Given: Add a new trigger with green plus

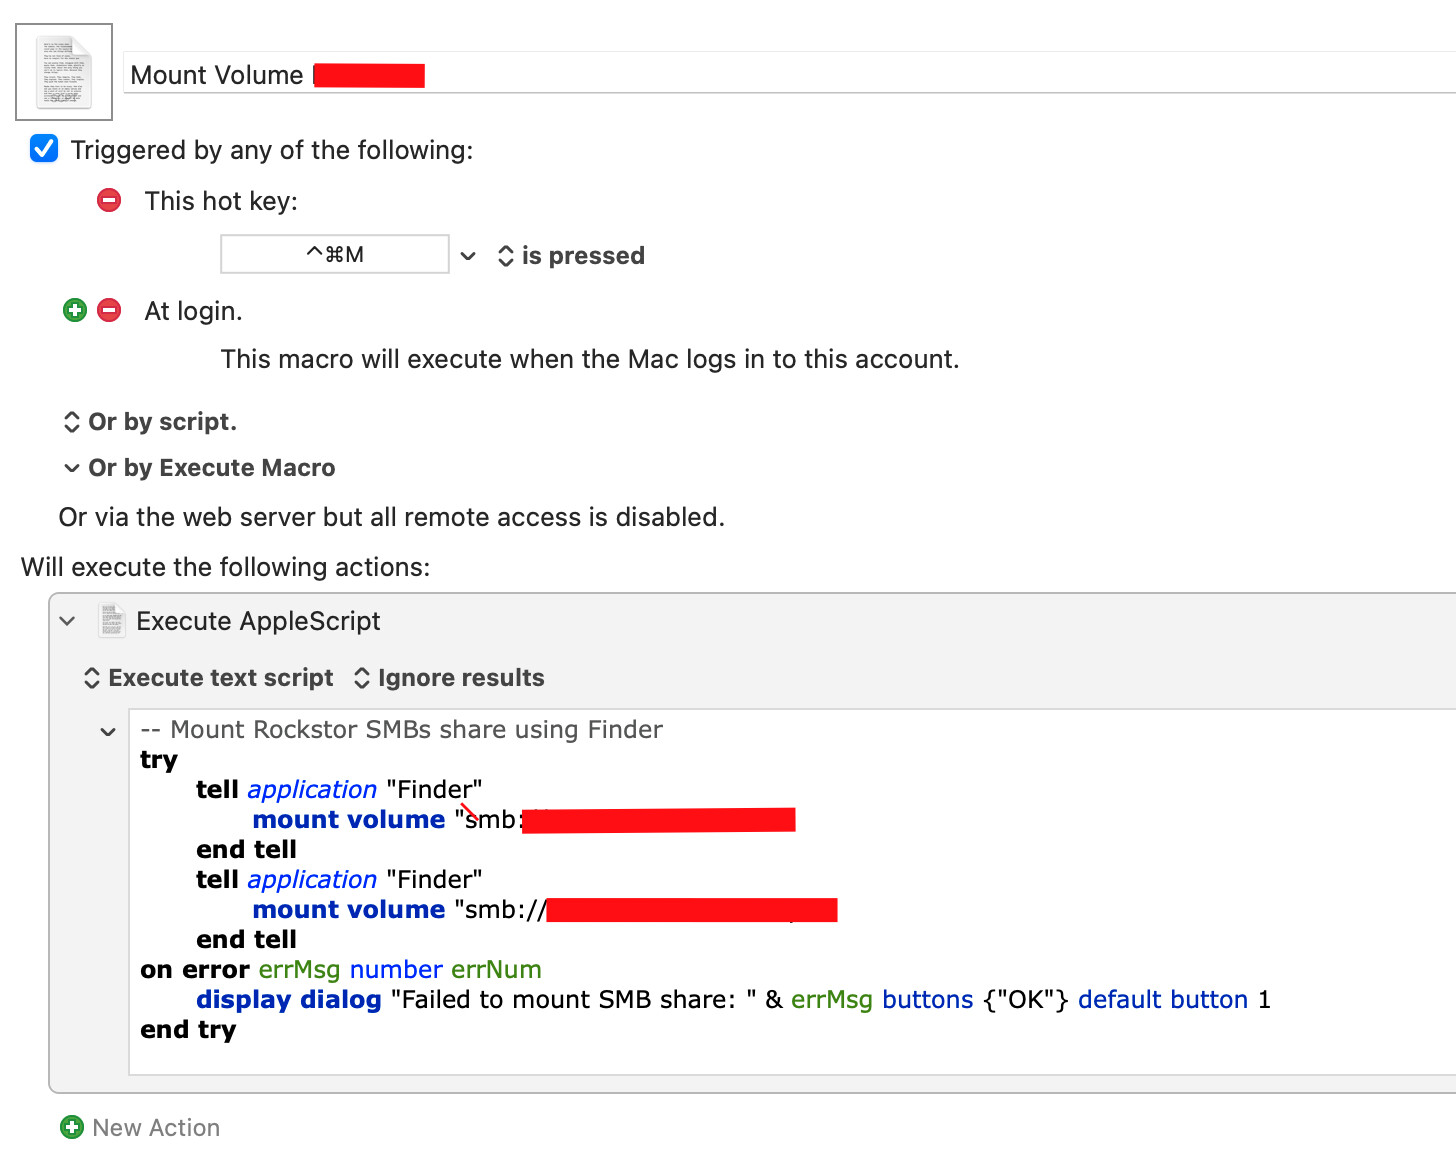Looking at the screenshot, I should (75, 310).
